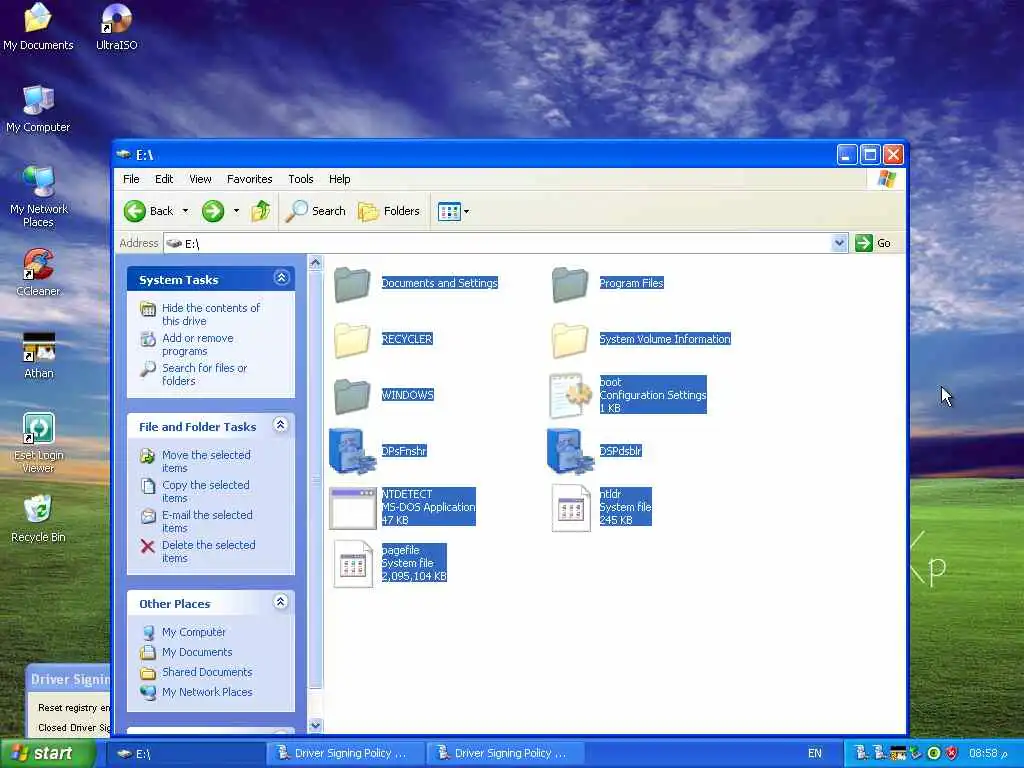The height and width of the screenshot is (768, 1024).
Task: Click side pane scrollbar down arrow
Action: point(315,726)
